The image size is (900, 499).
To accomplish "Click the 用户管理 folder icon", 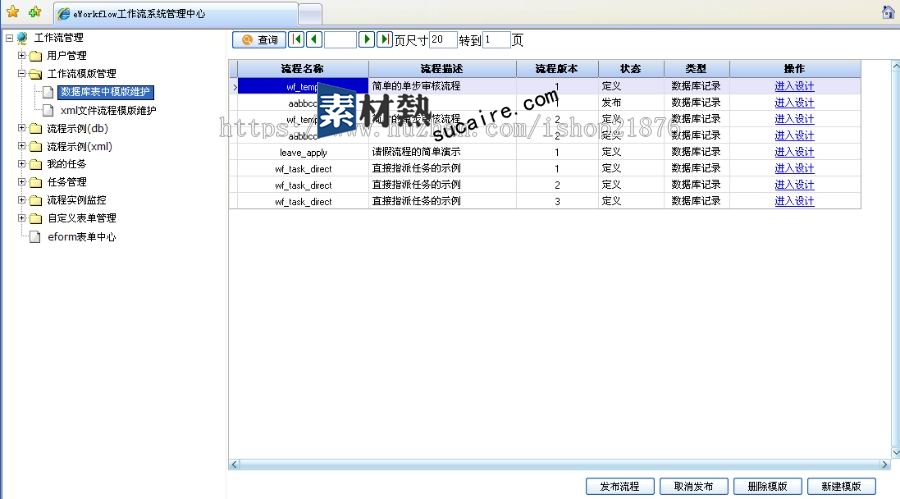I will click(x=36, y=56).
